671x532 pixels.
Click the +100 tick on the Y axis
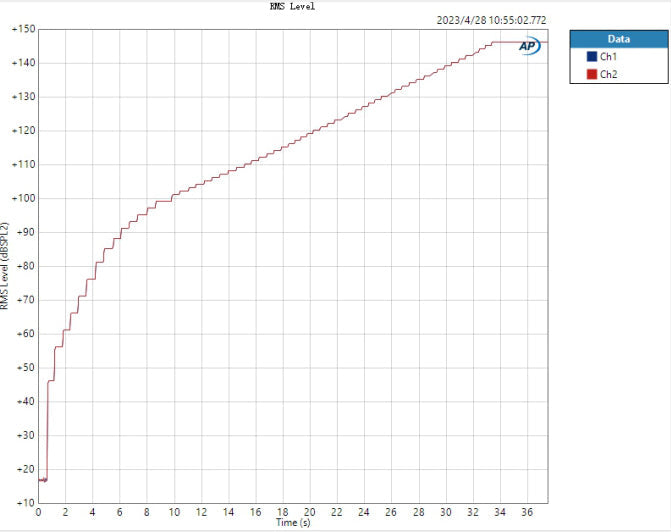[23, 198]
